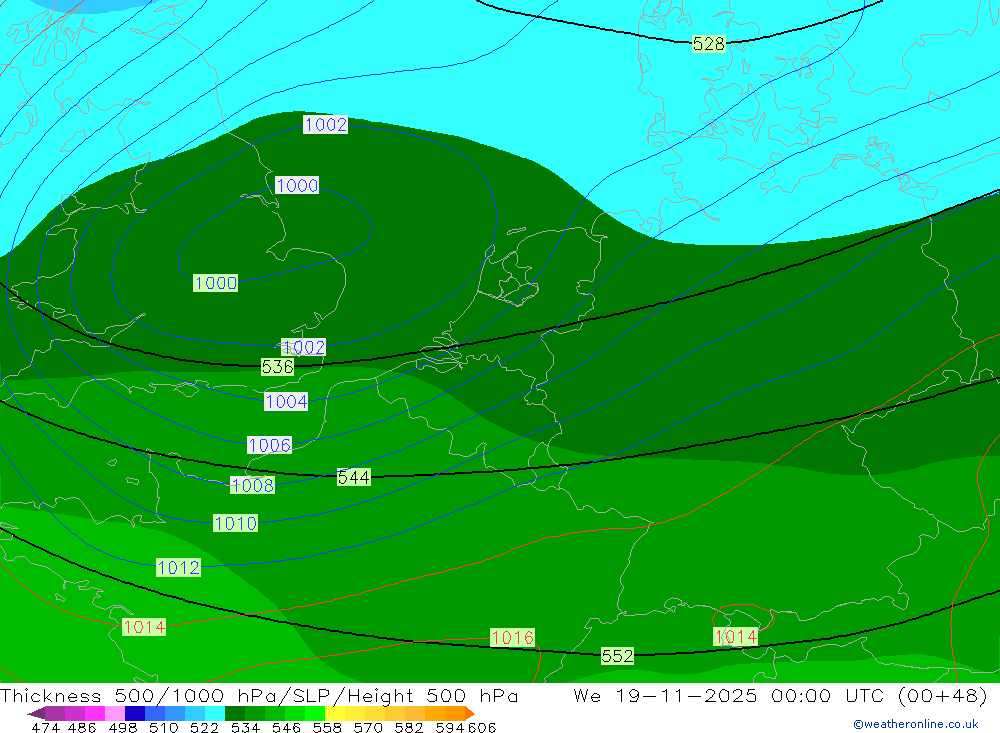Click the 536 height contour label
The height and width of the screenshot is (733, 1000).
point(277,367)
